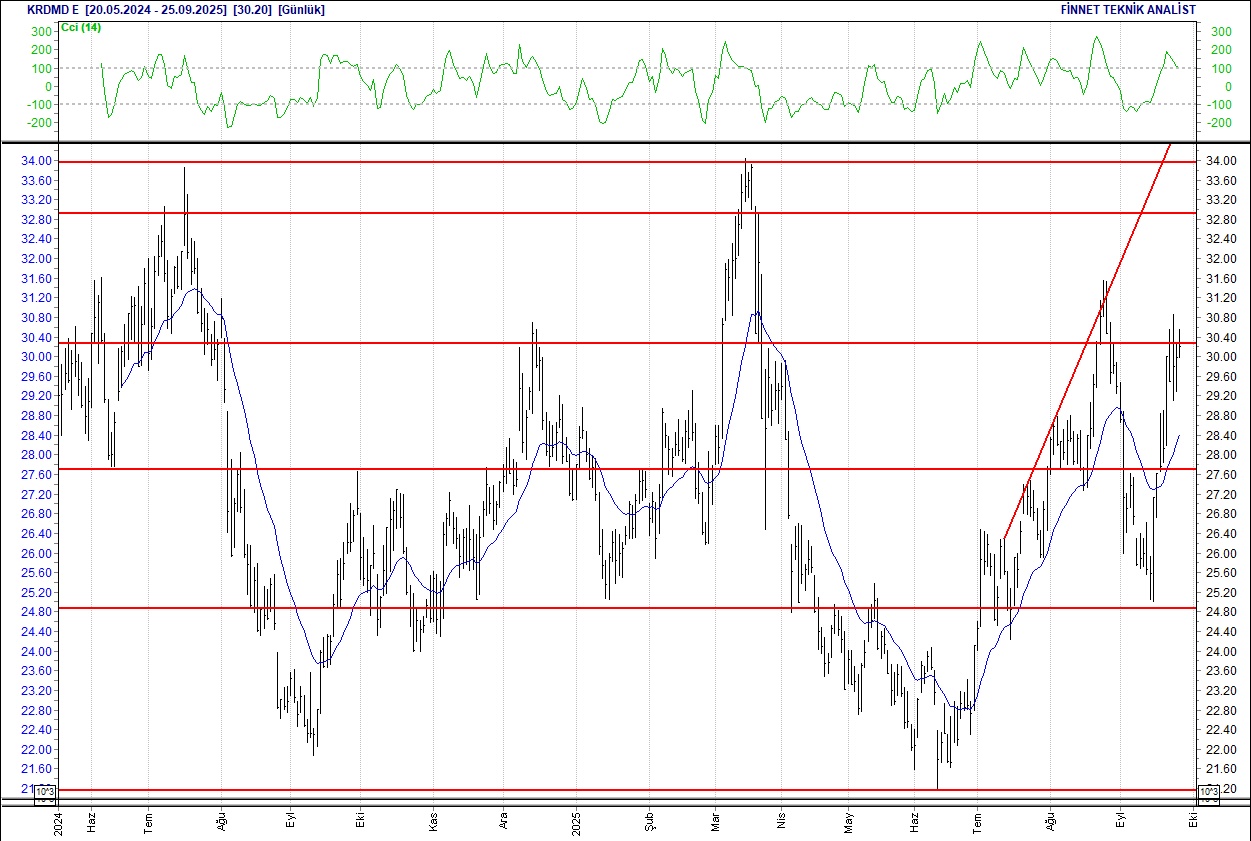The width and height of the screenshot is (1251, 841).
Task: Click the 100 label on right CCI axis
Action: click(1221, 68)
